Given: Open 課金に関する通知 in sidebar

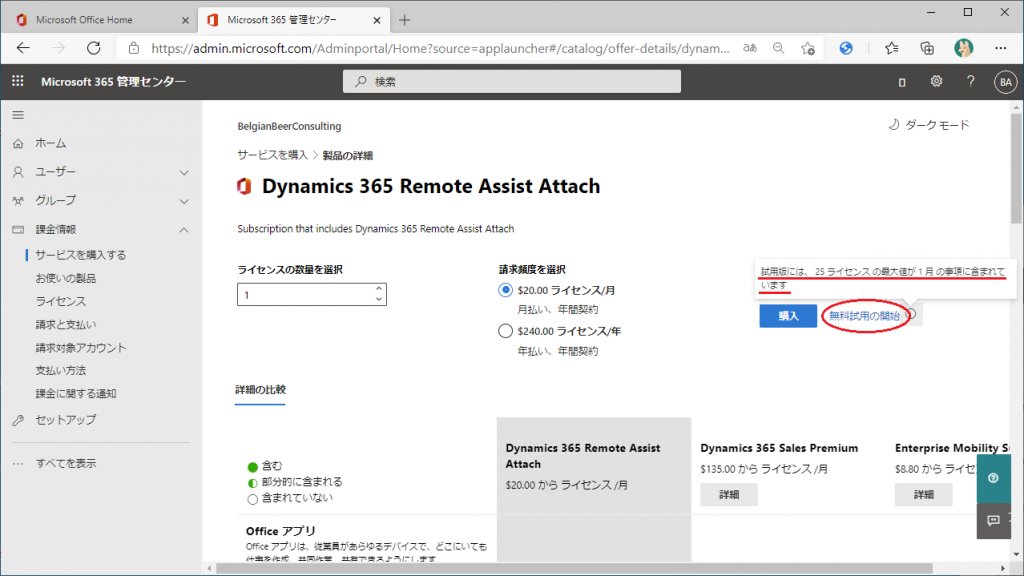Looking at the screenshot, I should [x=76, y=394].
